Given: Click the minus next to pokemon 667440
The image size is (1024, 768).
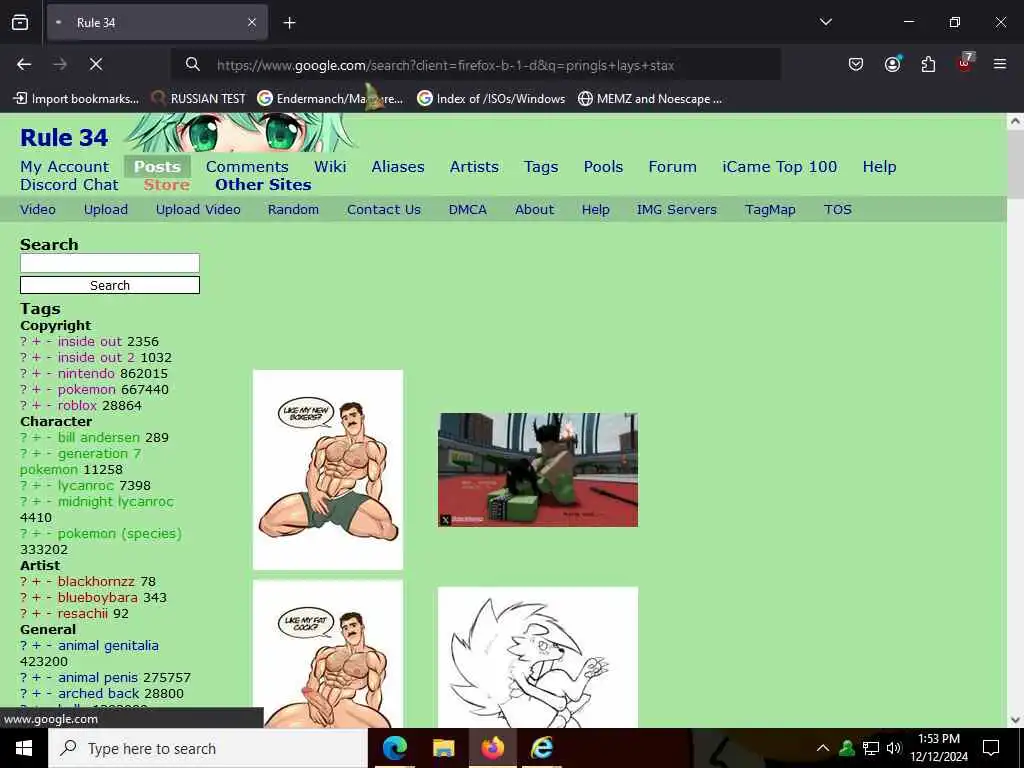Looking at the screenshot, I should click(49, 390).
